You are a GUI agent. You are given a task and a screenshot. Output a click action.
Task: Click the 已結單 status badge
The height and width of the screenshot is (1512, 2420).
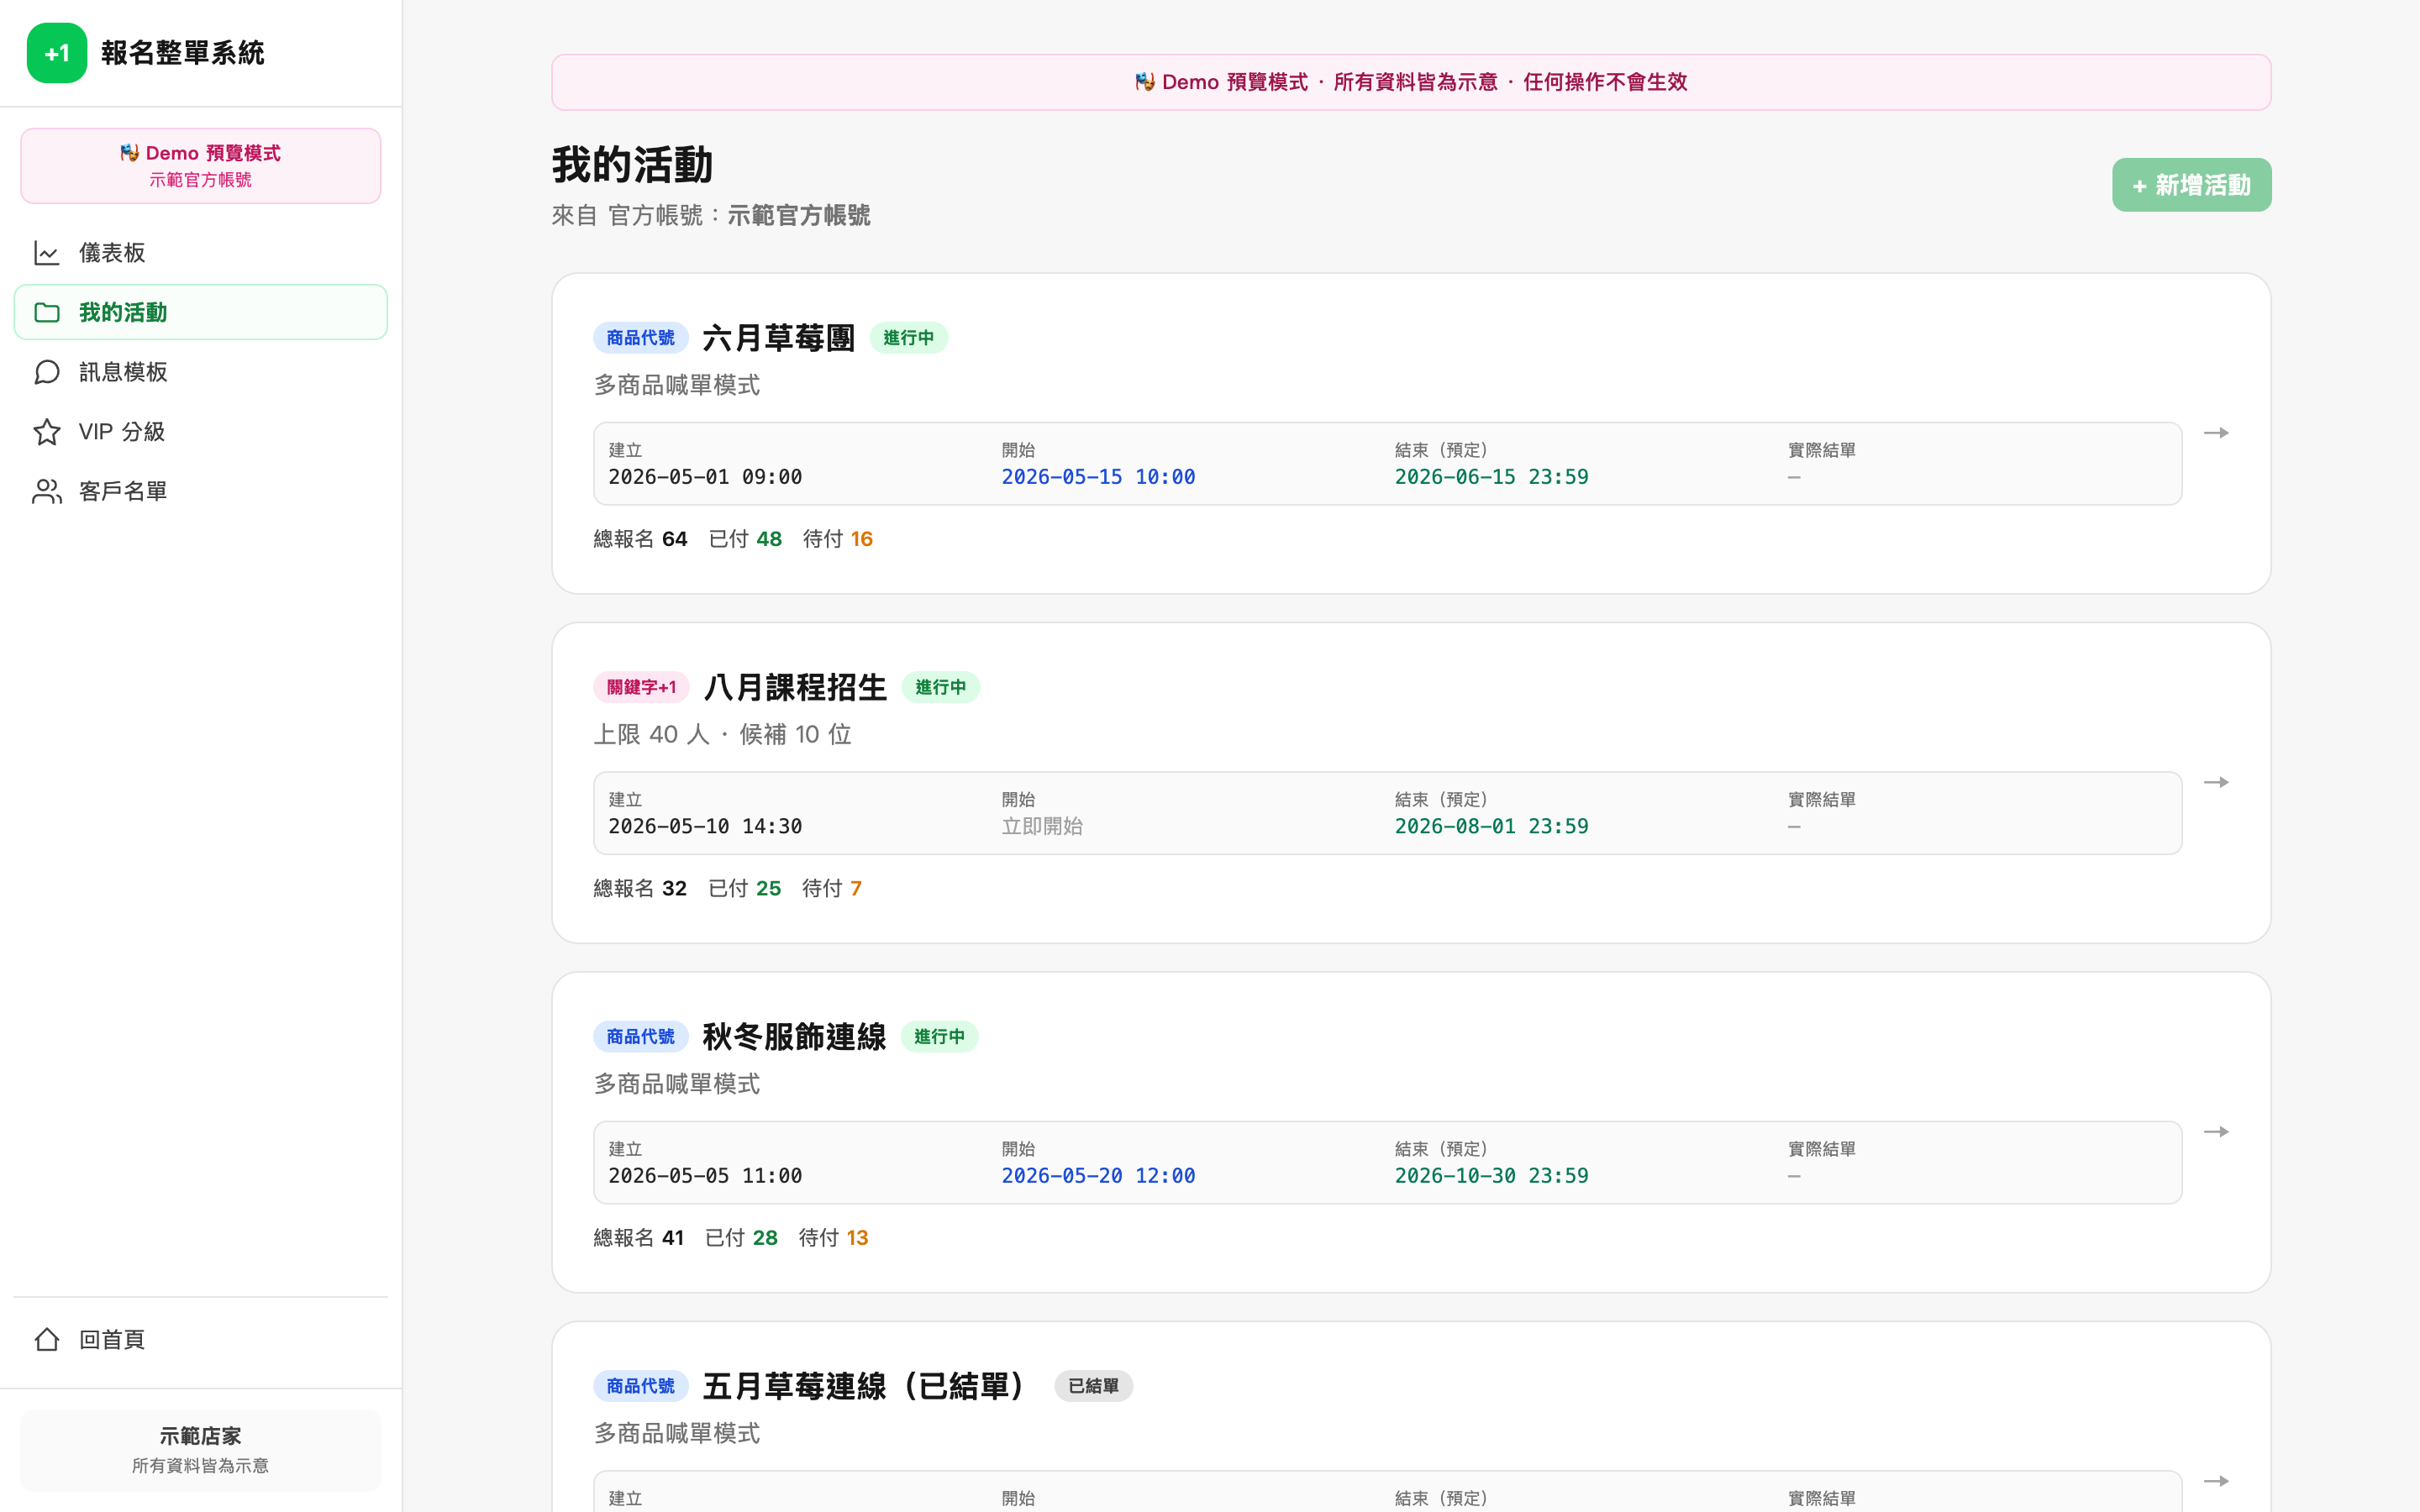click(x=1094, y=1386)
